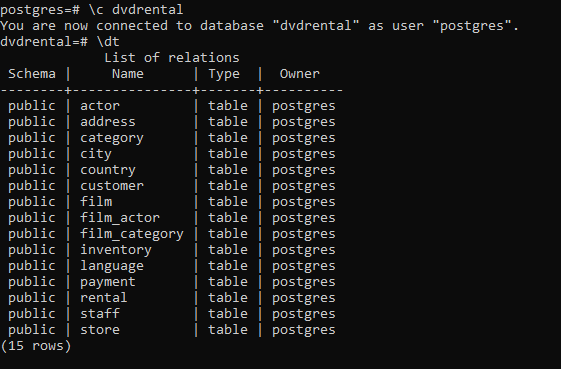Viewport: 561px width, 369px height.
Task: Click the 'actor' table name
Action: pos(100,106)
